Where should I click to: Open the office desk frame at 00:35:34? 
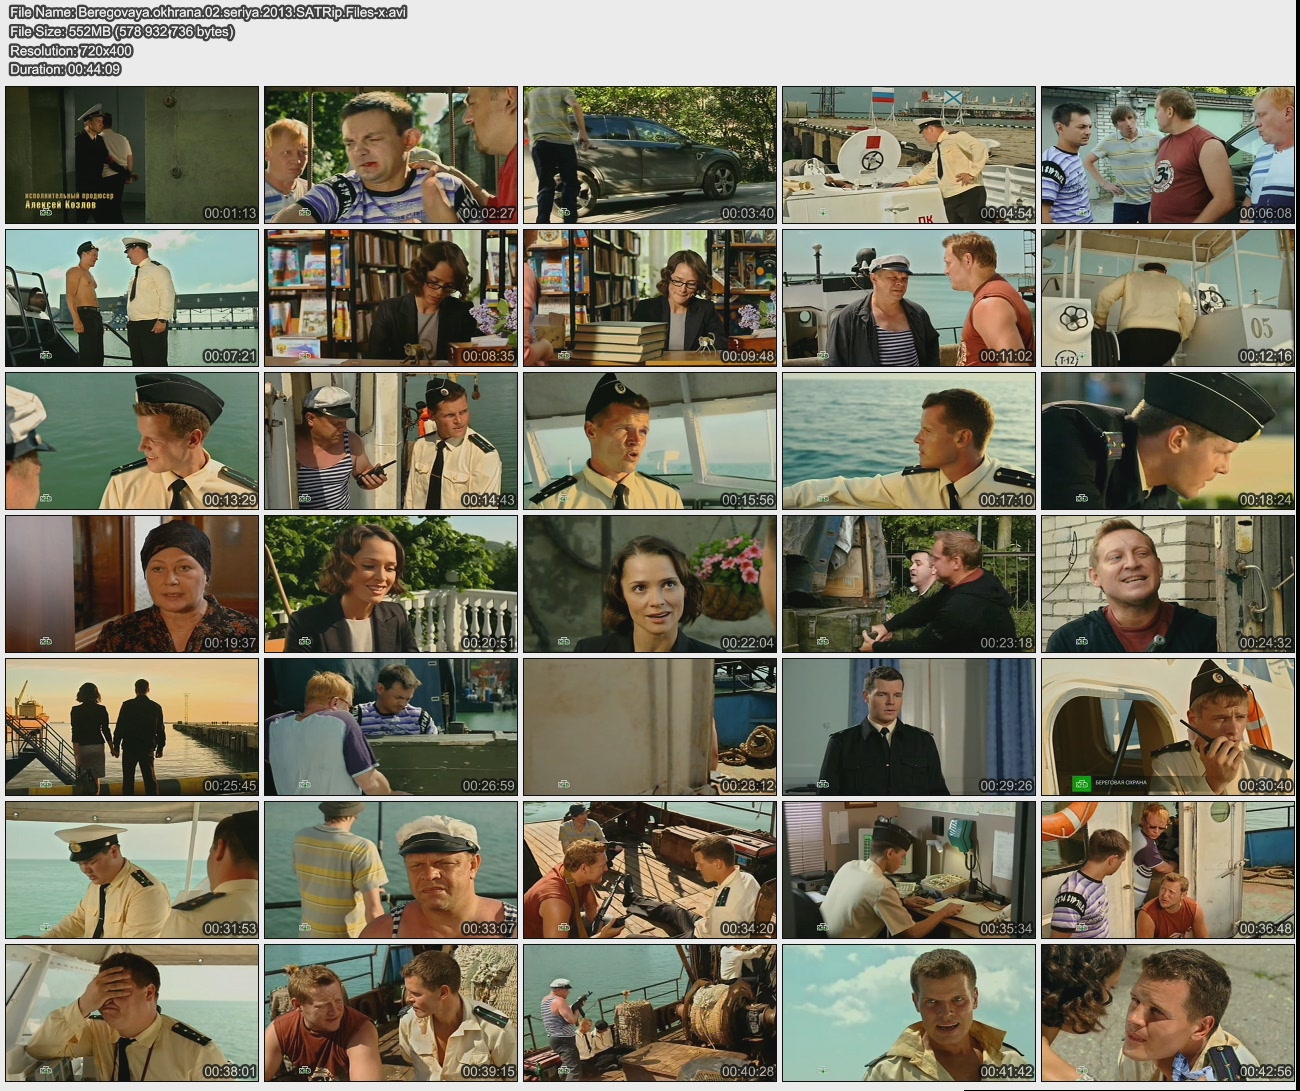click(x=909, y=870)
